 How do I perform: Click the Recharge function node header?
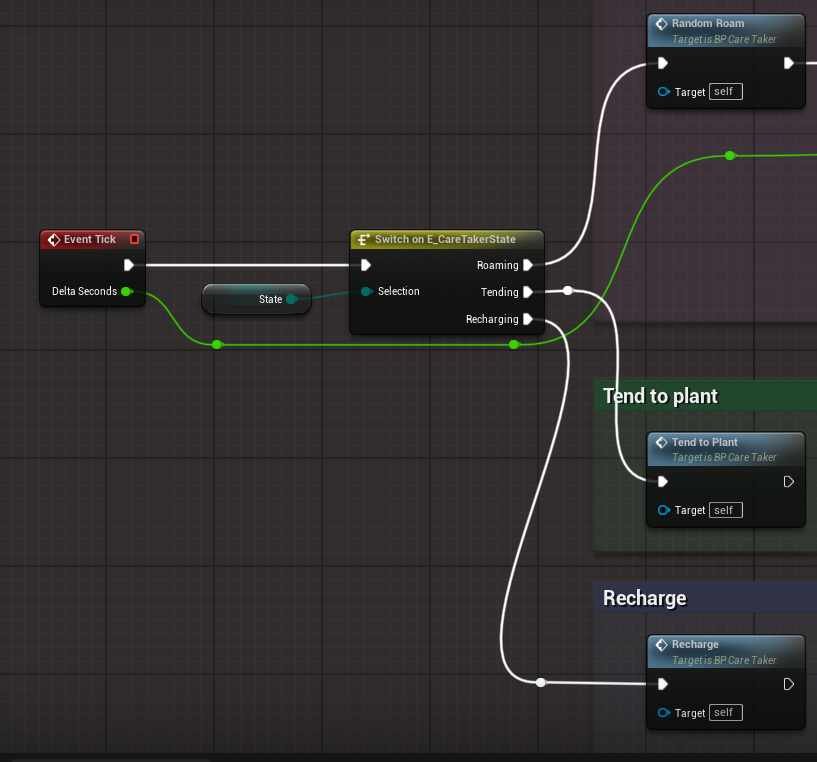pyautogui.click(x=726, y=652)
